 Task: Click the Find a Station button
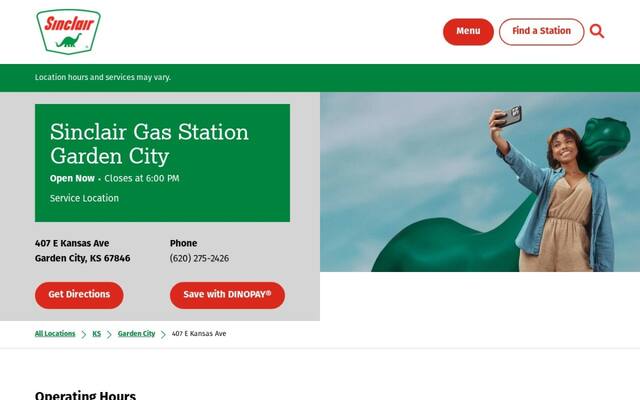pyautogui.click(x=541, y=31)
